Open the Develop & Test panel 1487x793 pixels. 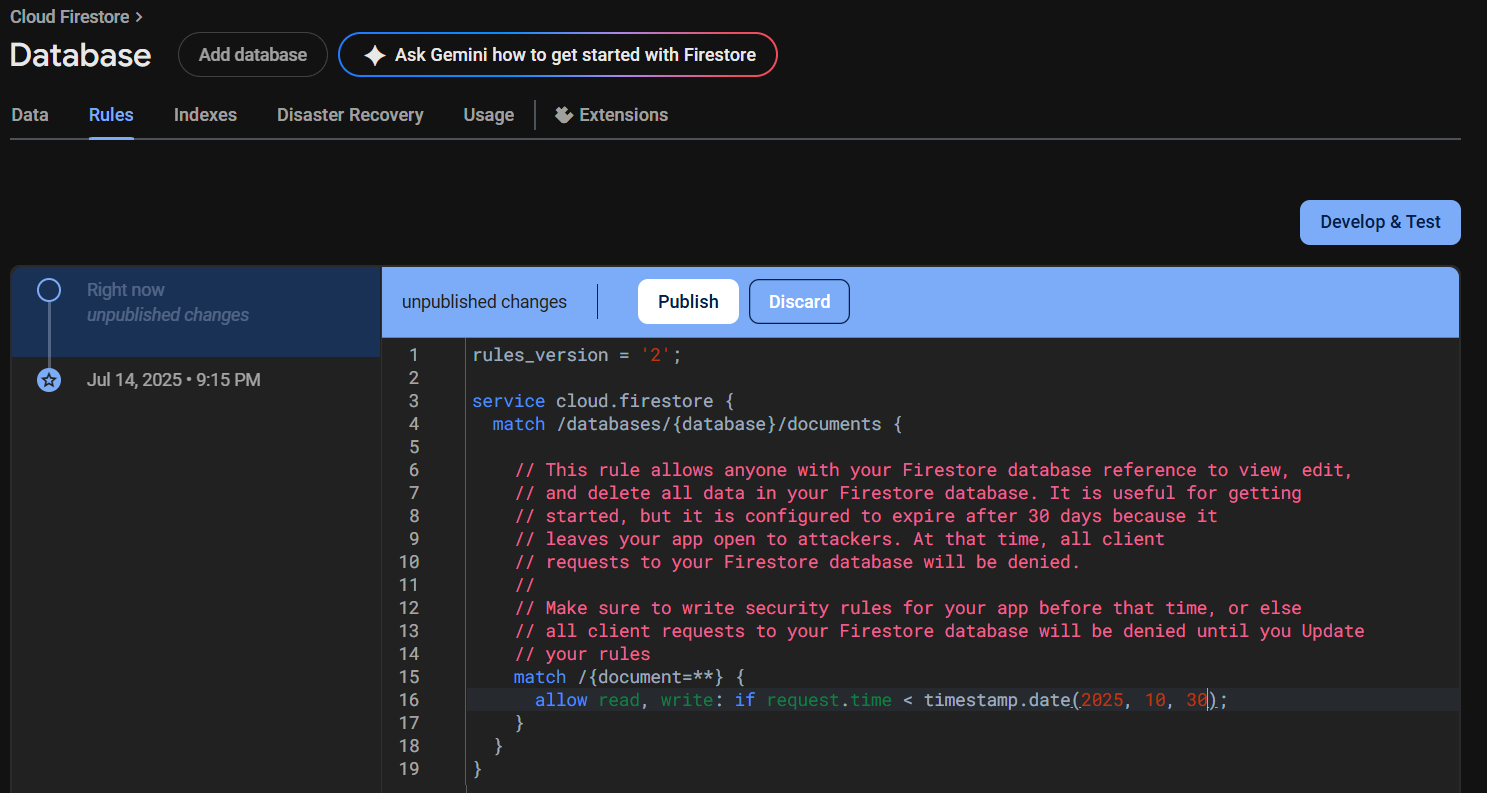(1380, 222)
